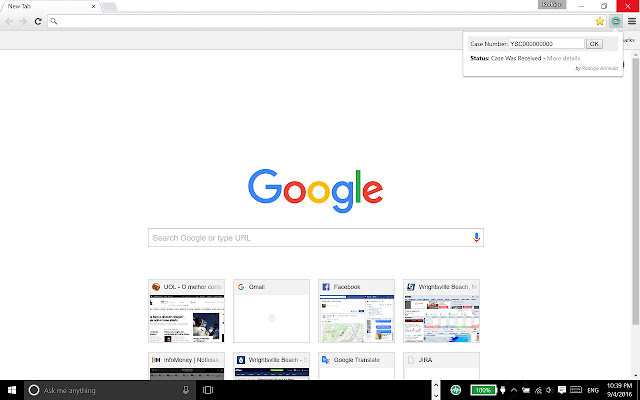
Task: Click the yellow bookmark star icon
Action: pyautogui.click(x=600, y=21)
